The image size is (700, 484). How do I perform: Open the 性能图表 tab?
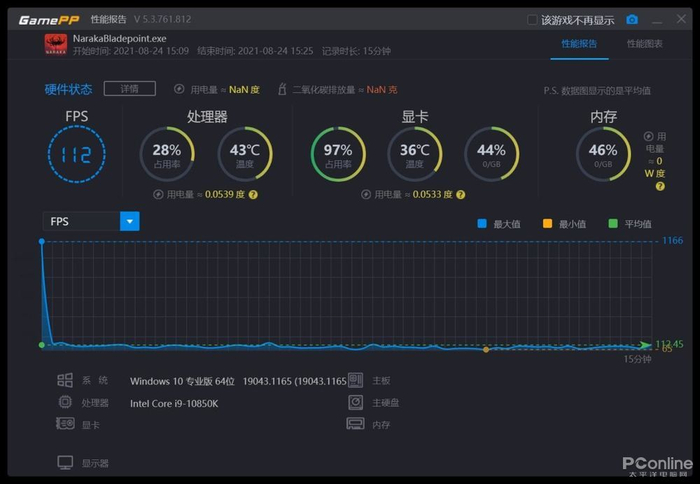click(x=644, y=44)
